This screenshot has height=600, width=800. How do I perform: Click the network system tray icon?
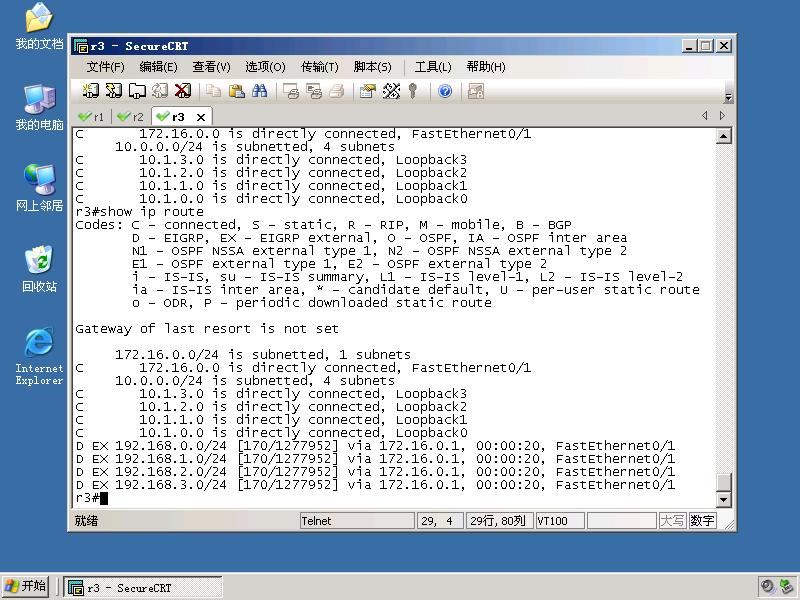point(787,587)
